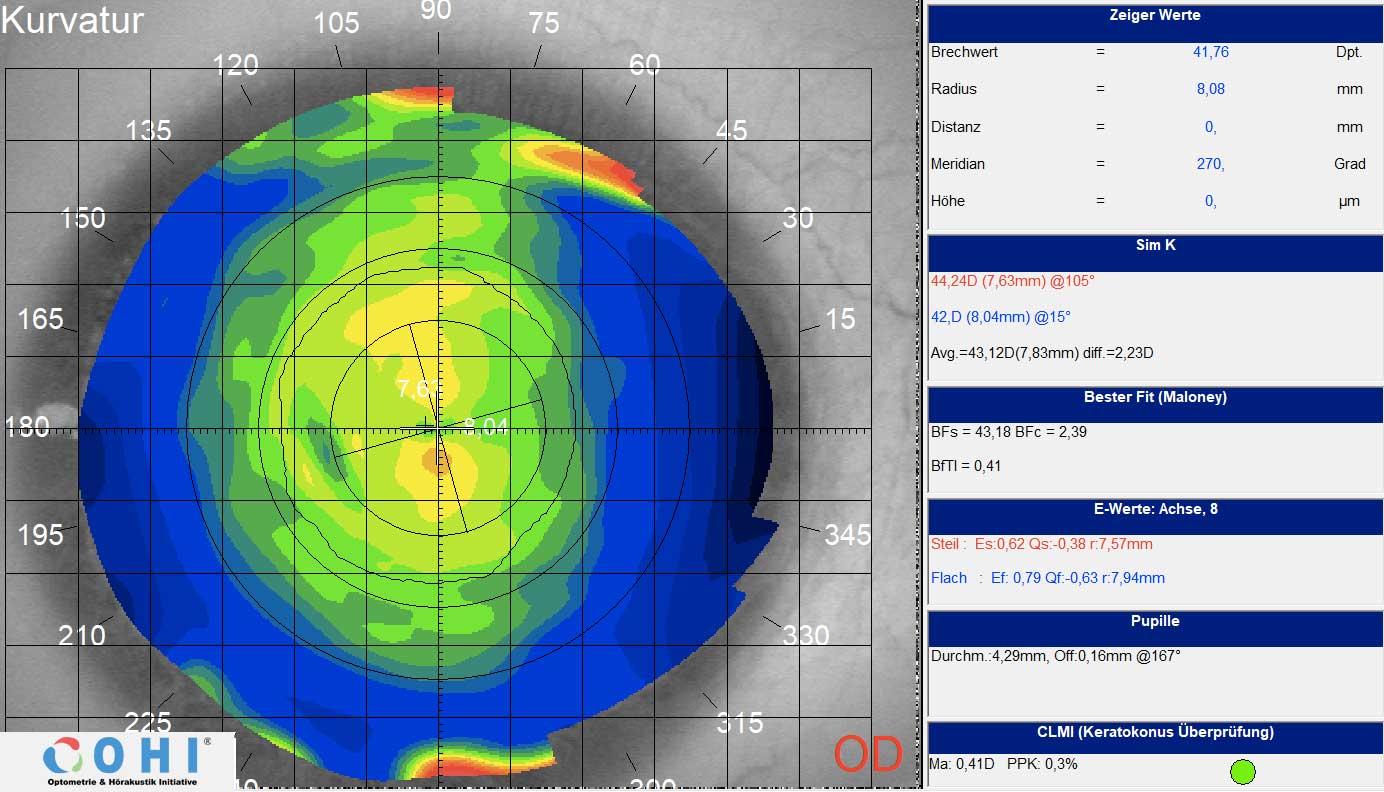Click the µm unit text

(1349, 201)
